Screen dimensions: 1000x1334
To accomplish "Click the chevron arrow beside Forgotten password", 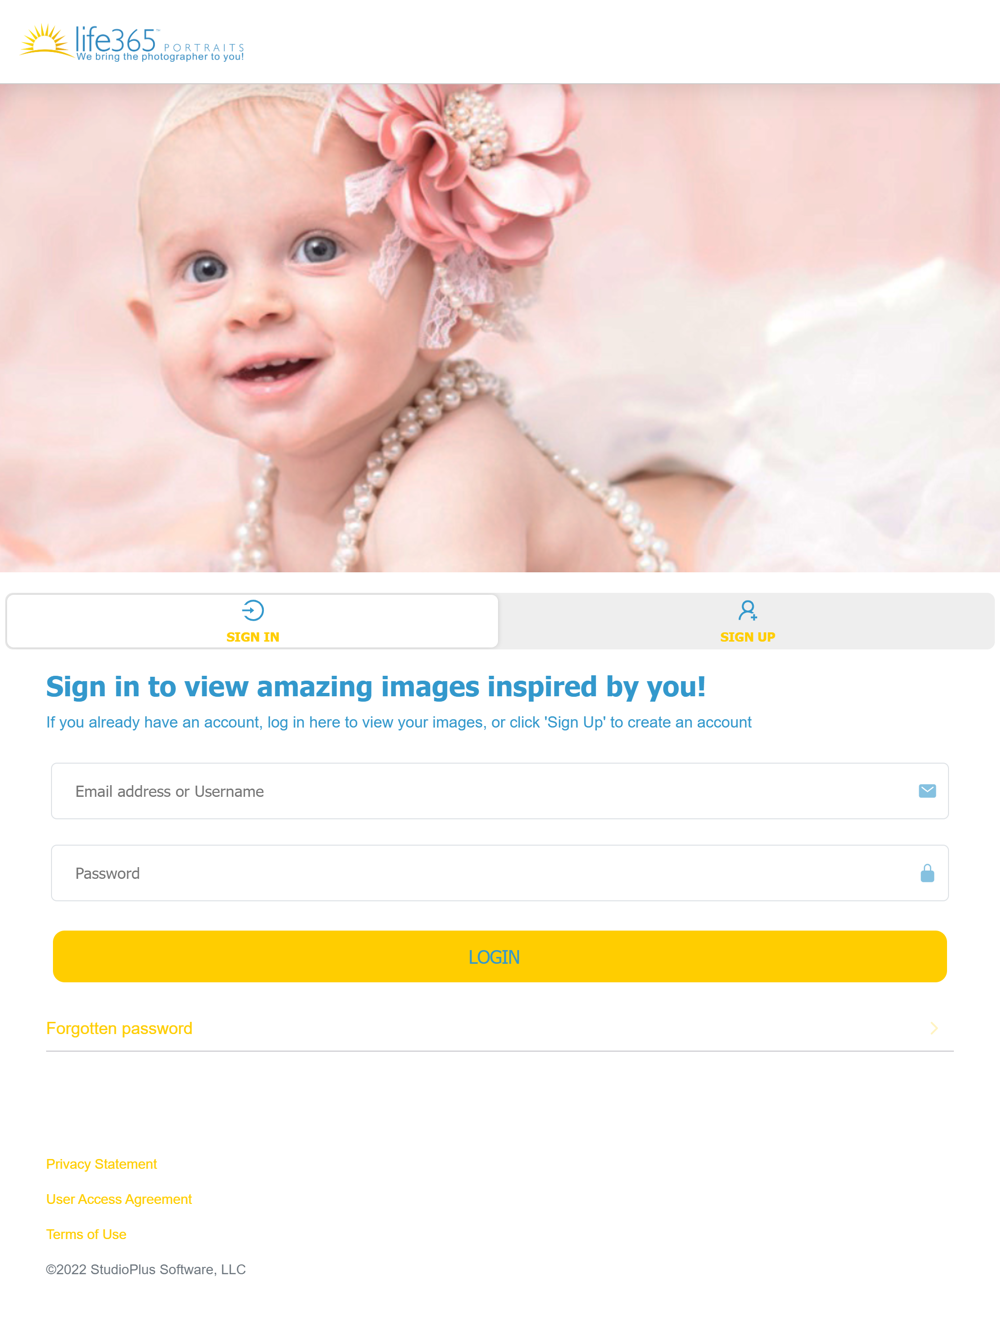I will [x=934, y=1028].
